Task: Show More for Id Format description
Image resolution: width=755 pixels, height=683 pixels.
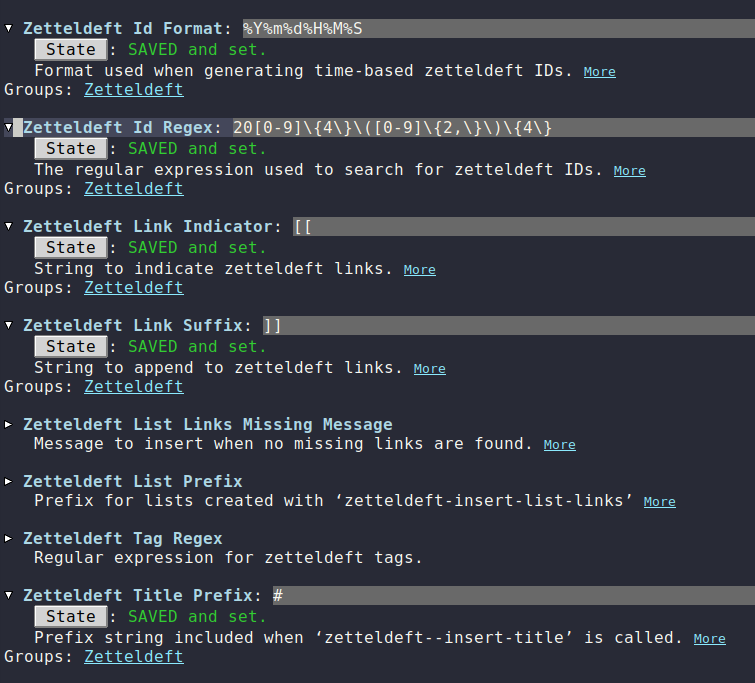Action: pyautogui.click(x=599, y=71)
